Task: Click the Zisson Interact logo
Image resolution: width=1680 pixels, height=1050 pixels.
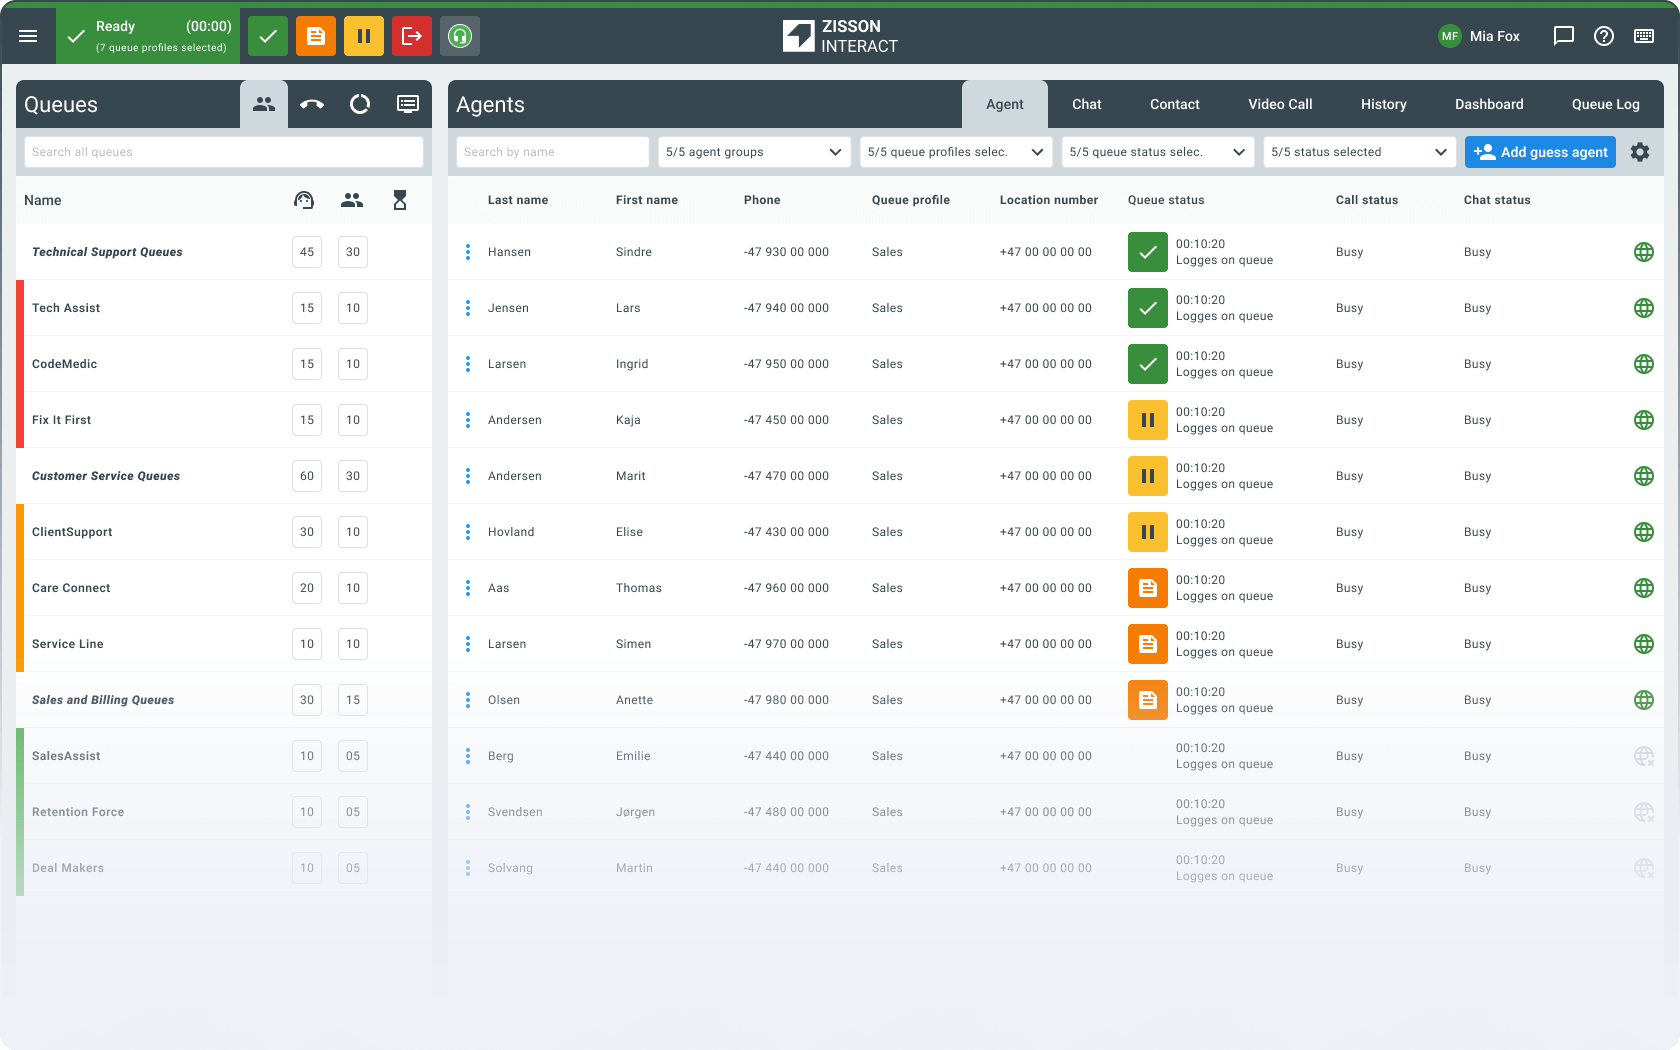Action: coord(840,36)
